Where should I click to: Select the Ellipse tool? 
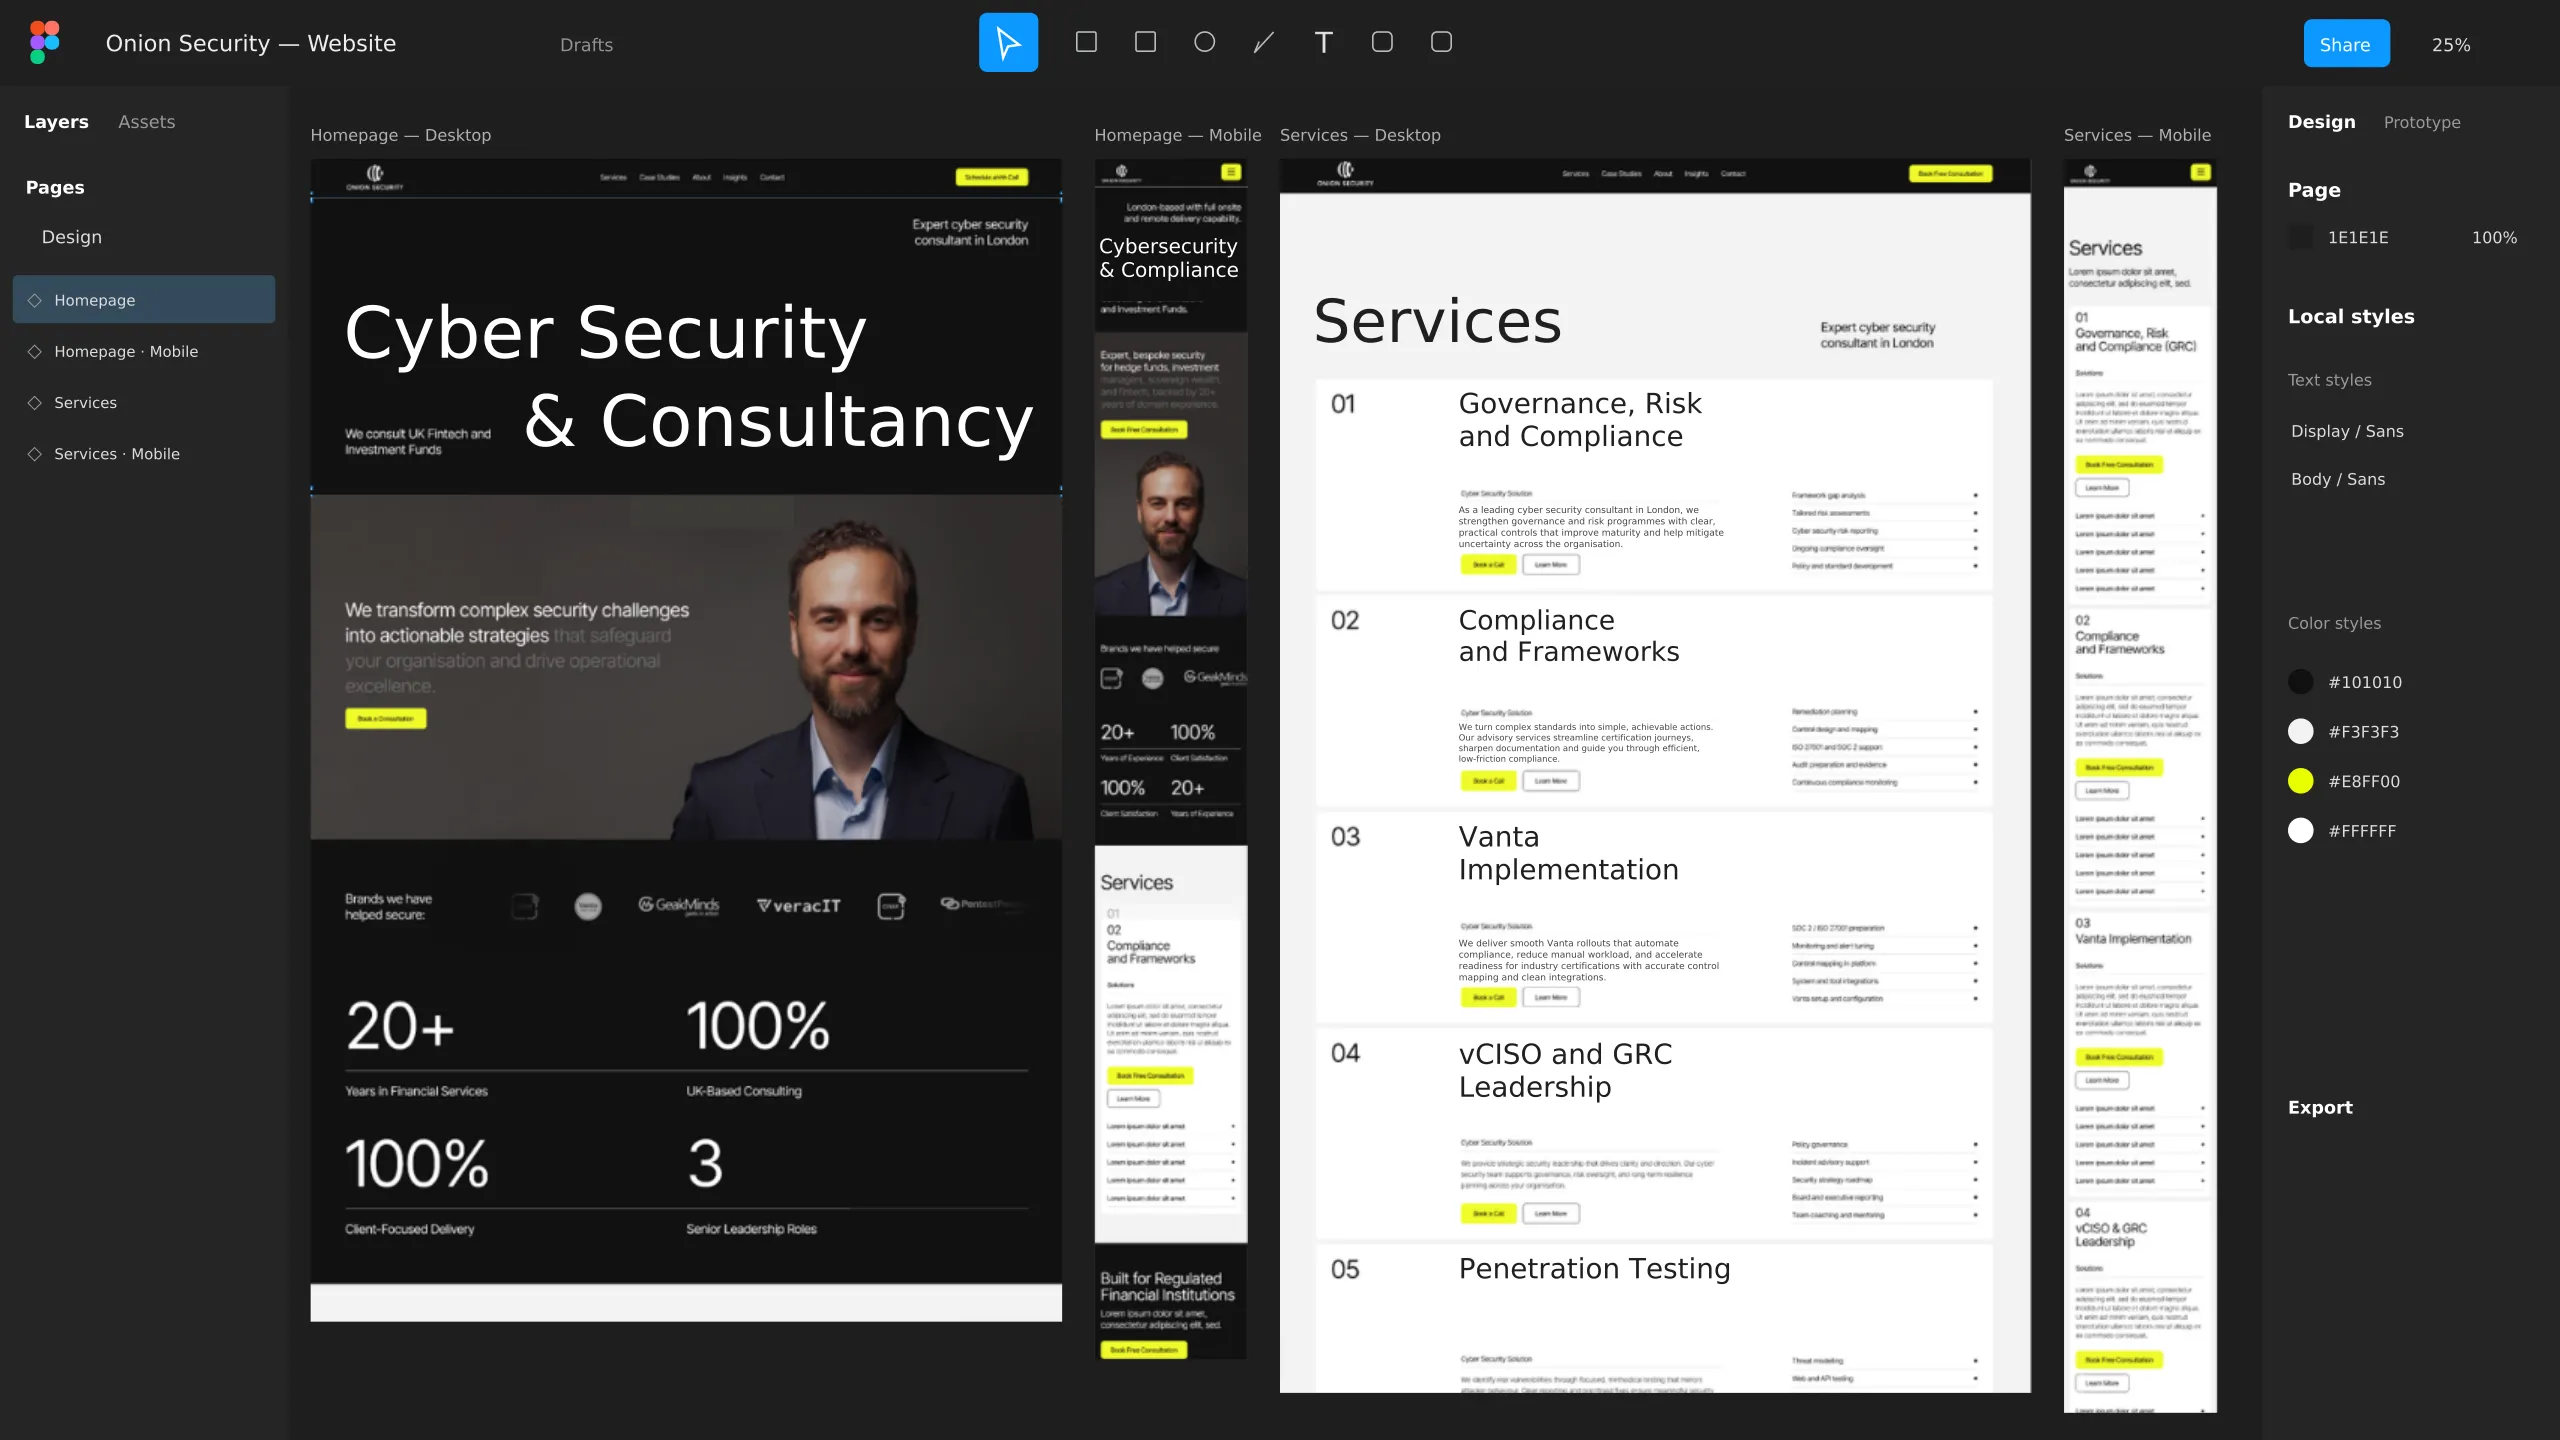click(x=1204, y=42)
